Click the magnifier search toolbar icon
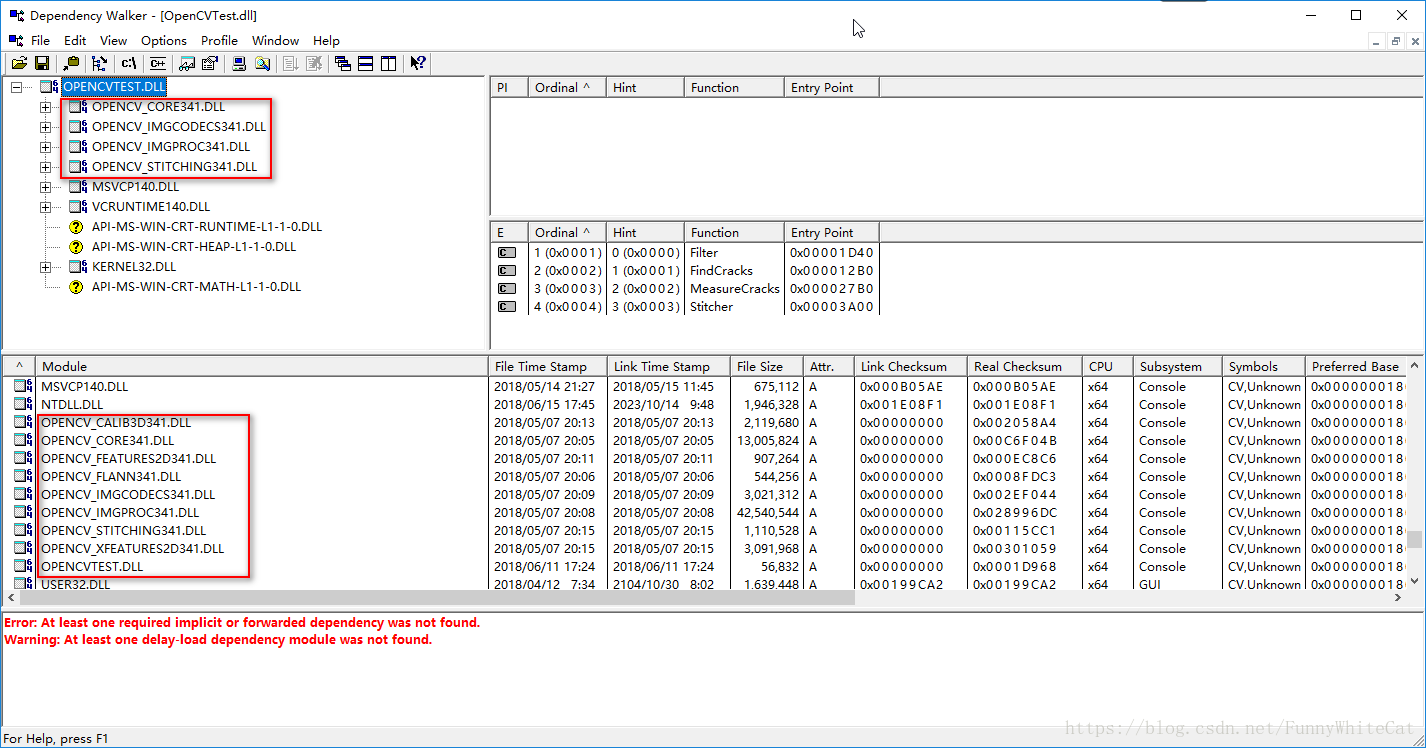Viewport: 1426px width, 748px height. coord(262,63)
